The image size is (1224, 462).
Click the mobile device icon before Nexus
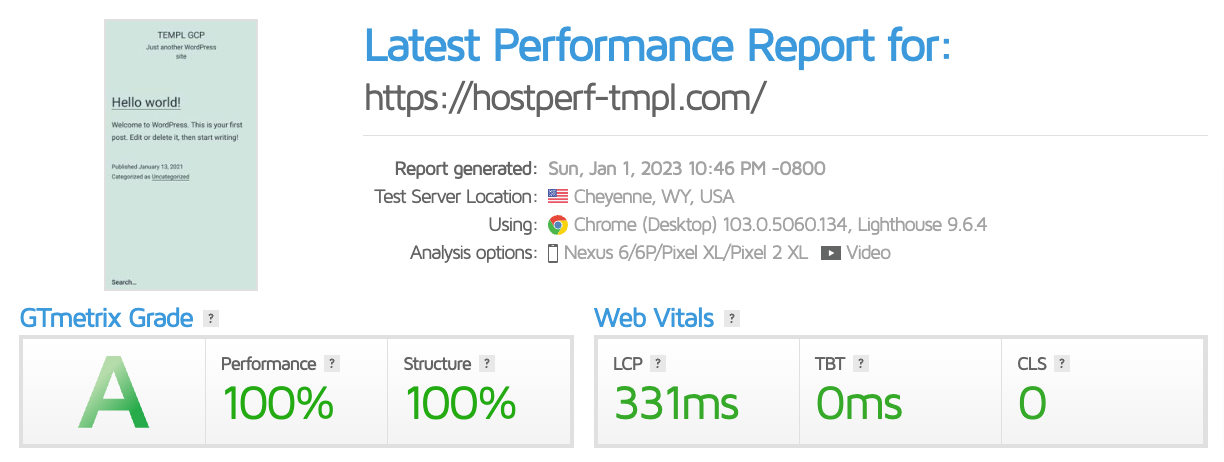point(553,253)
